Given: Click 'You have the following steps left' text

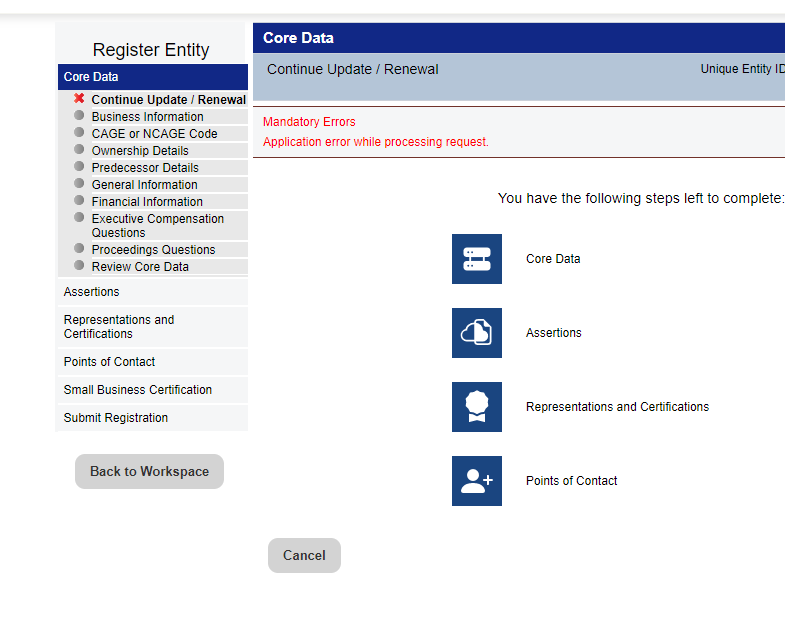Looking at the screenshot, I should [641, 198].
